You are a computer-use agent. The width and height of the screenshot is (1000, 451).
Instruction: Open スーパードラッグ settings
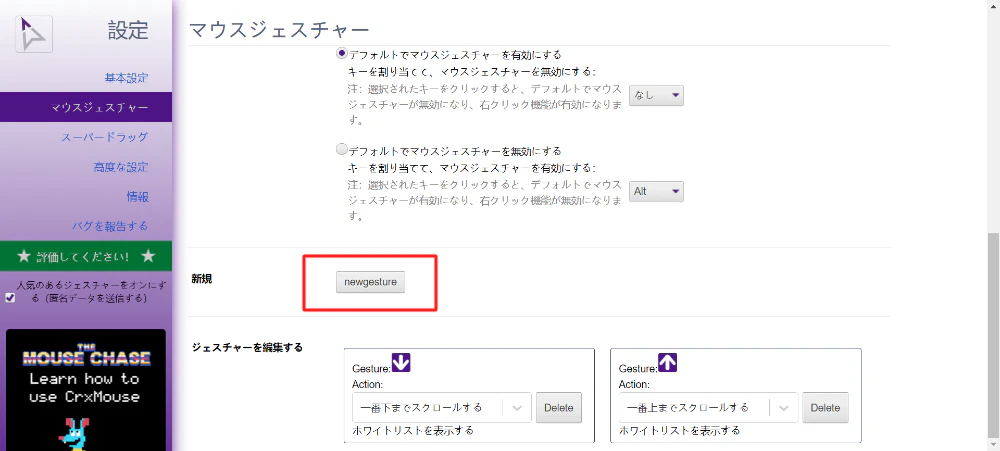105,137
